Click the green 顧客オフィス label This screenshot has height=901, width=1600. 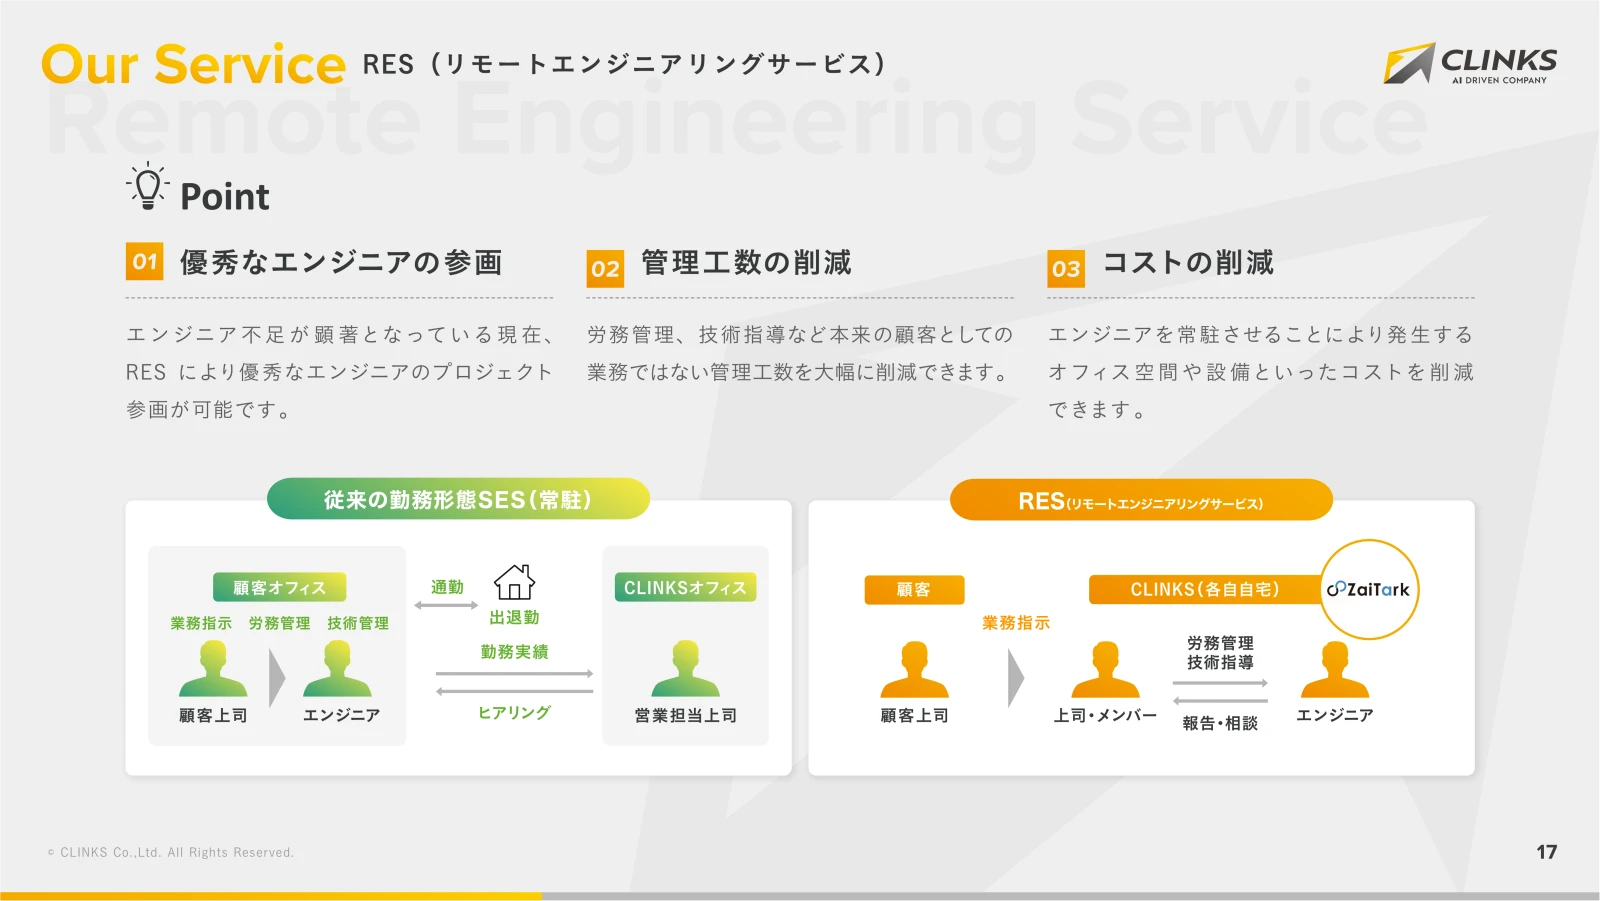point(279,587)
